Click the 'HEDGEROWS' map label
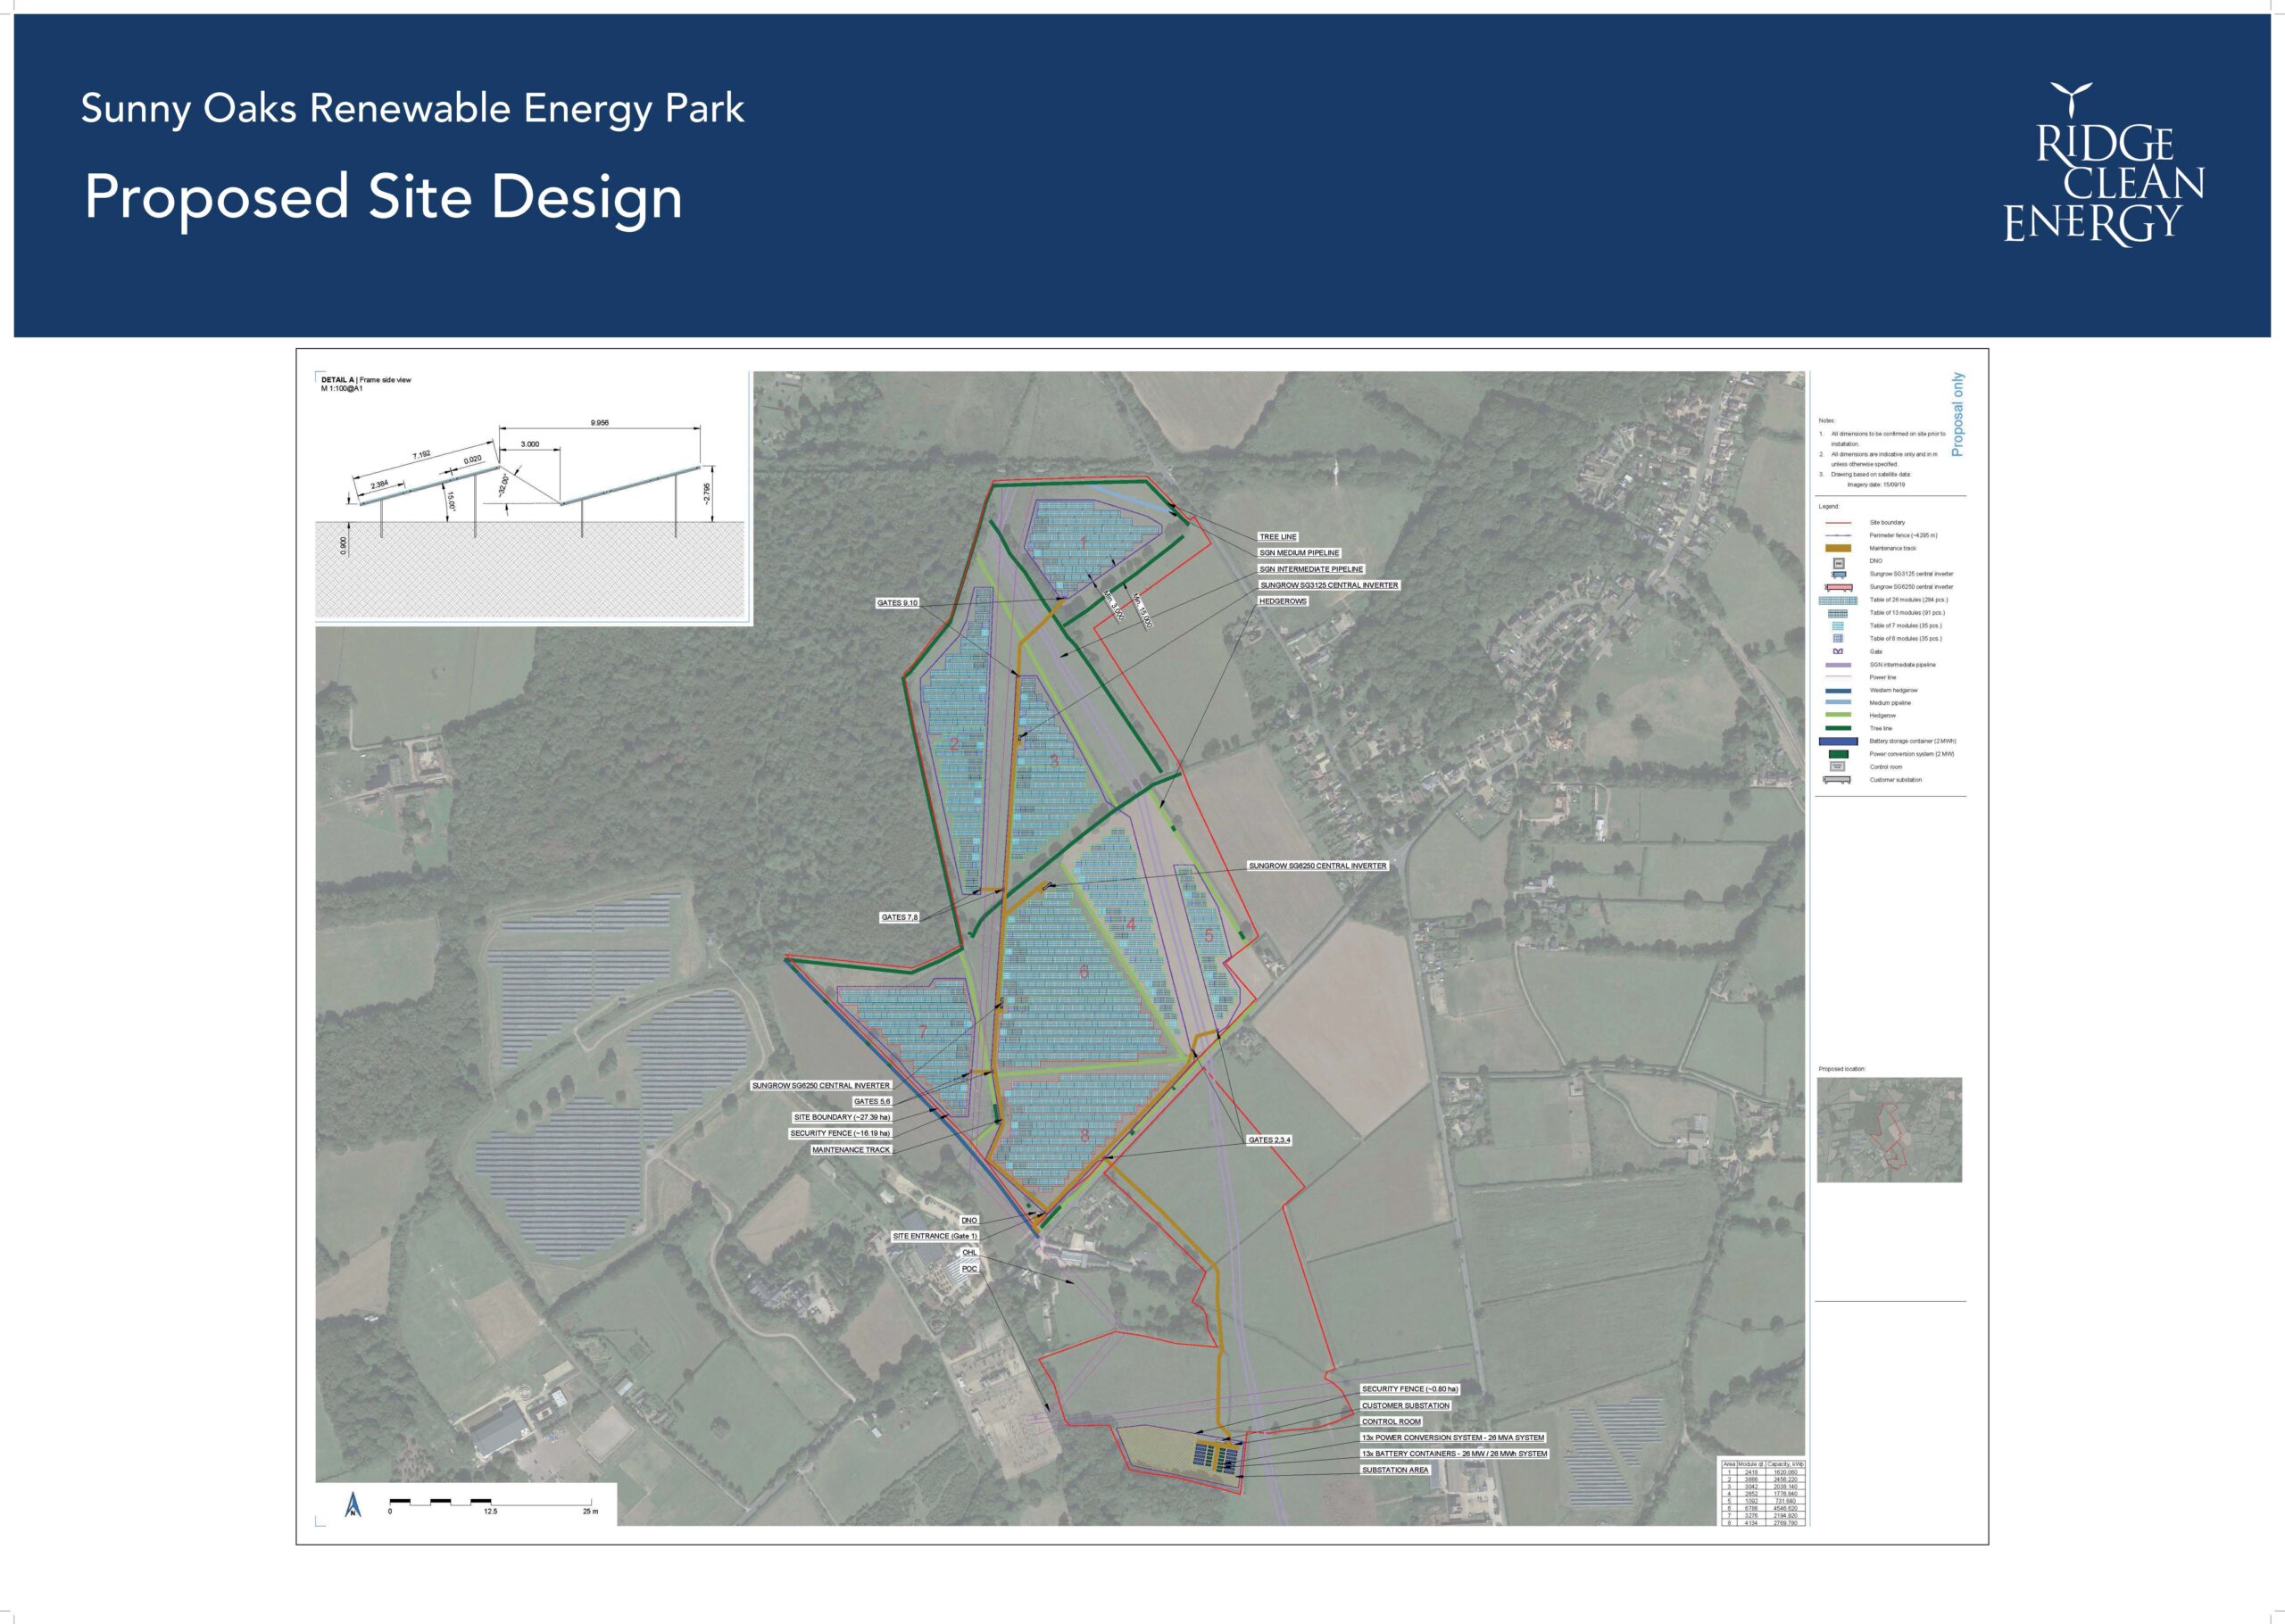Screen dimensions: 2285x1624 click(x=1283, y=601)
